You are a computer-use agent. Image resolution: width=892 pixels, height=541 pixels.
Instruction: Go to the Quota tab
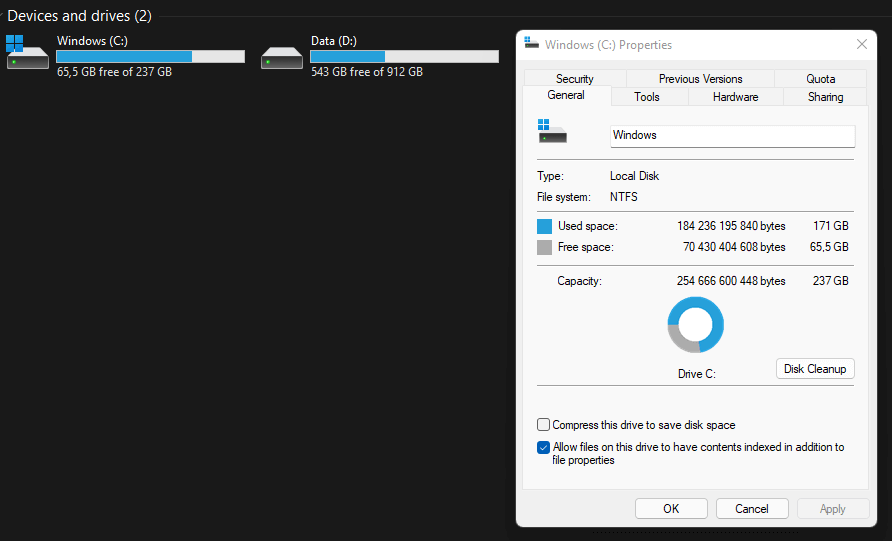pyautogui.click(x=820, y=79)
